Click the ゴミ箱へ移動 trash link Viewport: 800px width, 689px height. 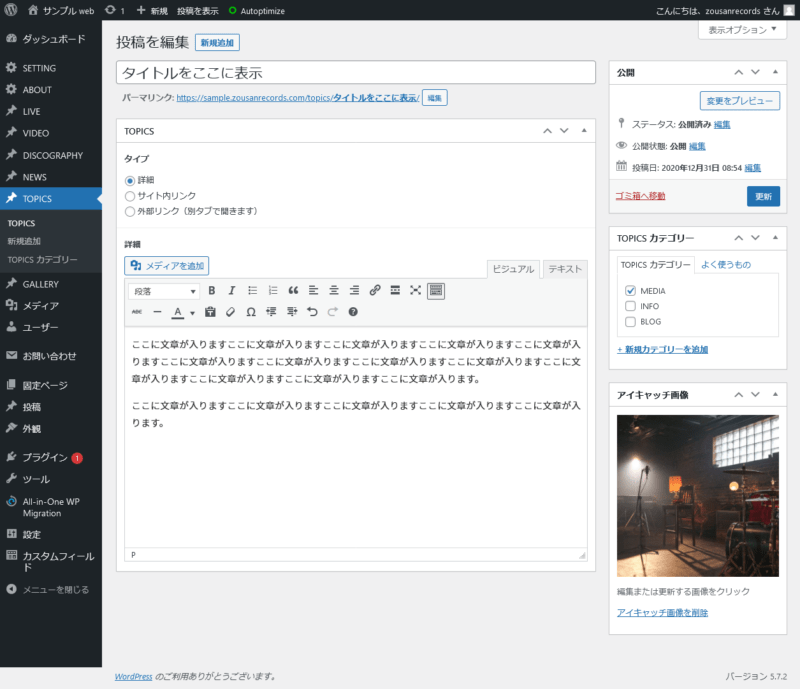[641, 196]
